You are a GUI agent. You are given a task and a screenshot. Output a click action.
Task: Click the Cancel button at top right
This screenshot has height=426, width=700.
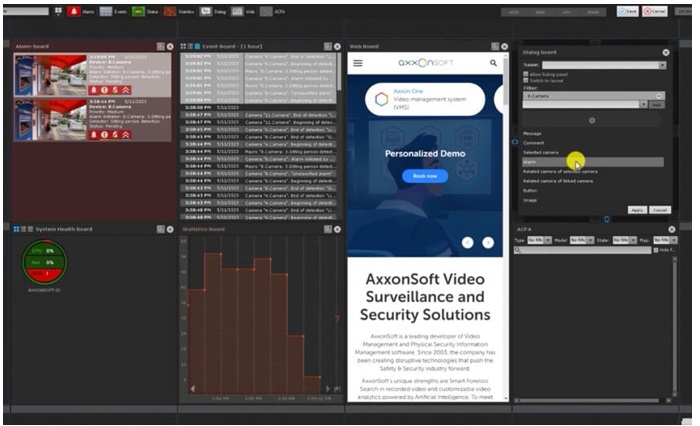pos(655,11)
